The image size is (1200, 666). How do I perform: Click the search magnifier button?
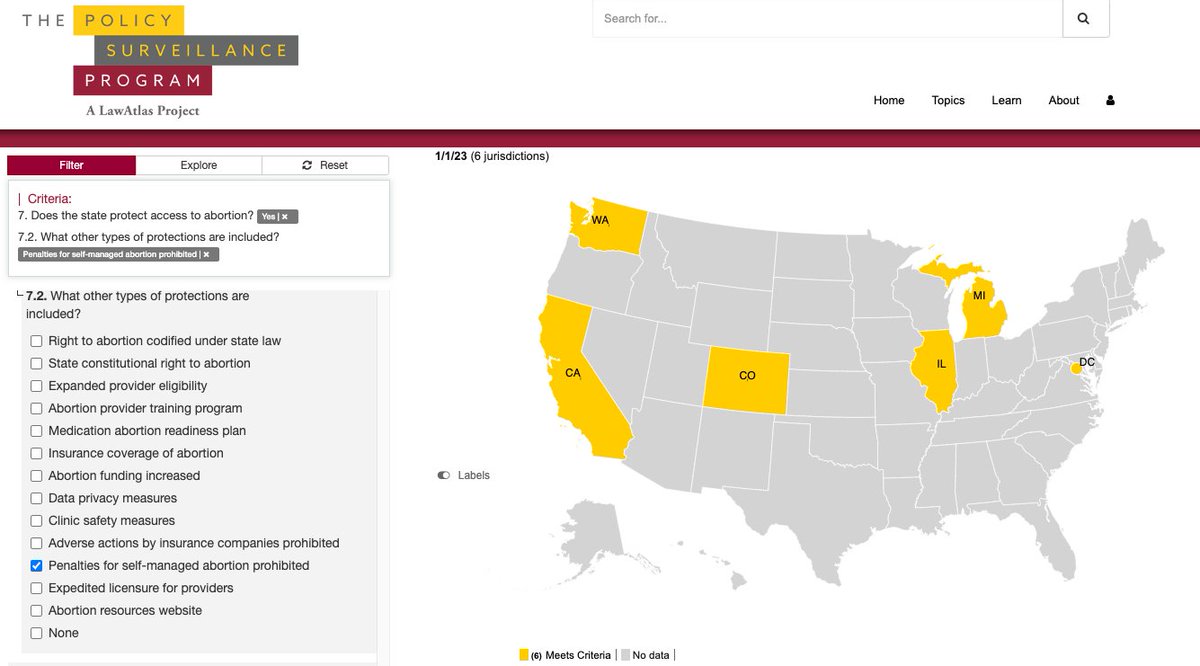(1085, 18)
